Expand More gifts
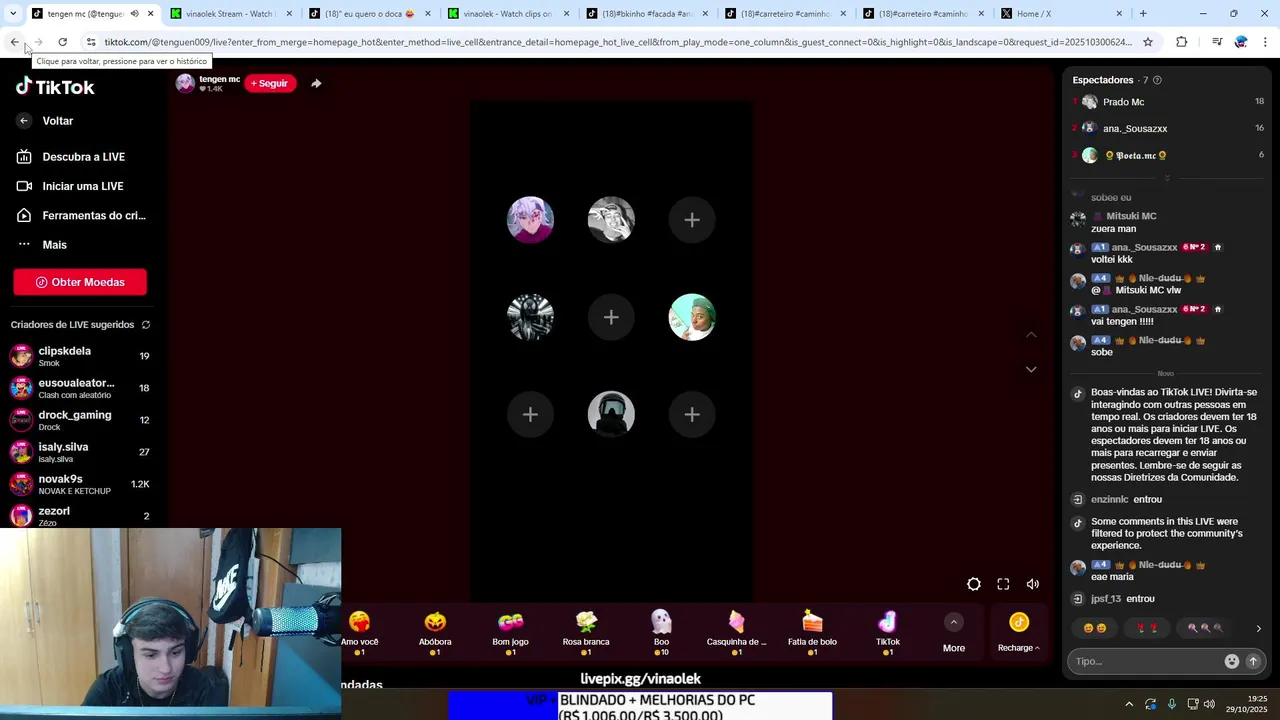 tap(954, 633)
